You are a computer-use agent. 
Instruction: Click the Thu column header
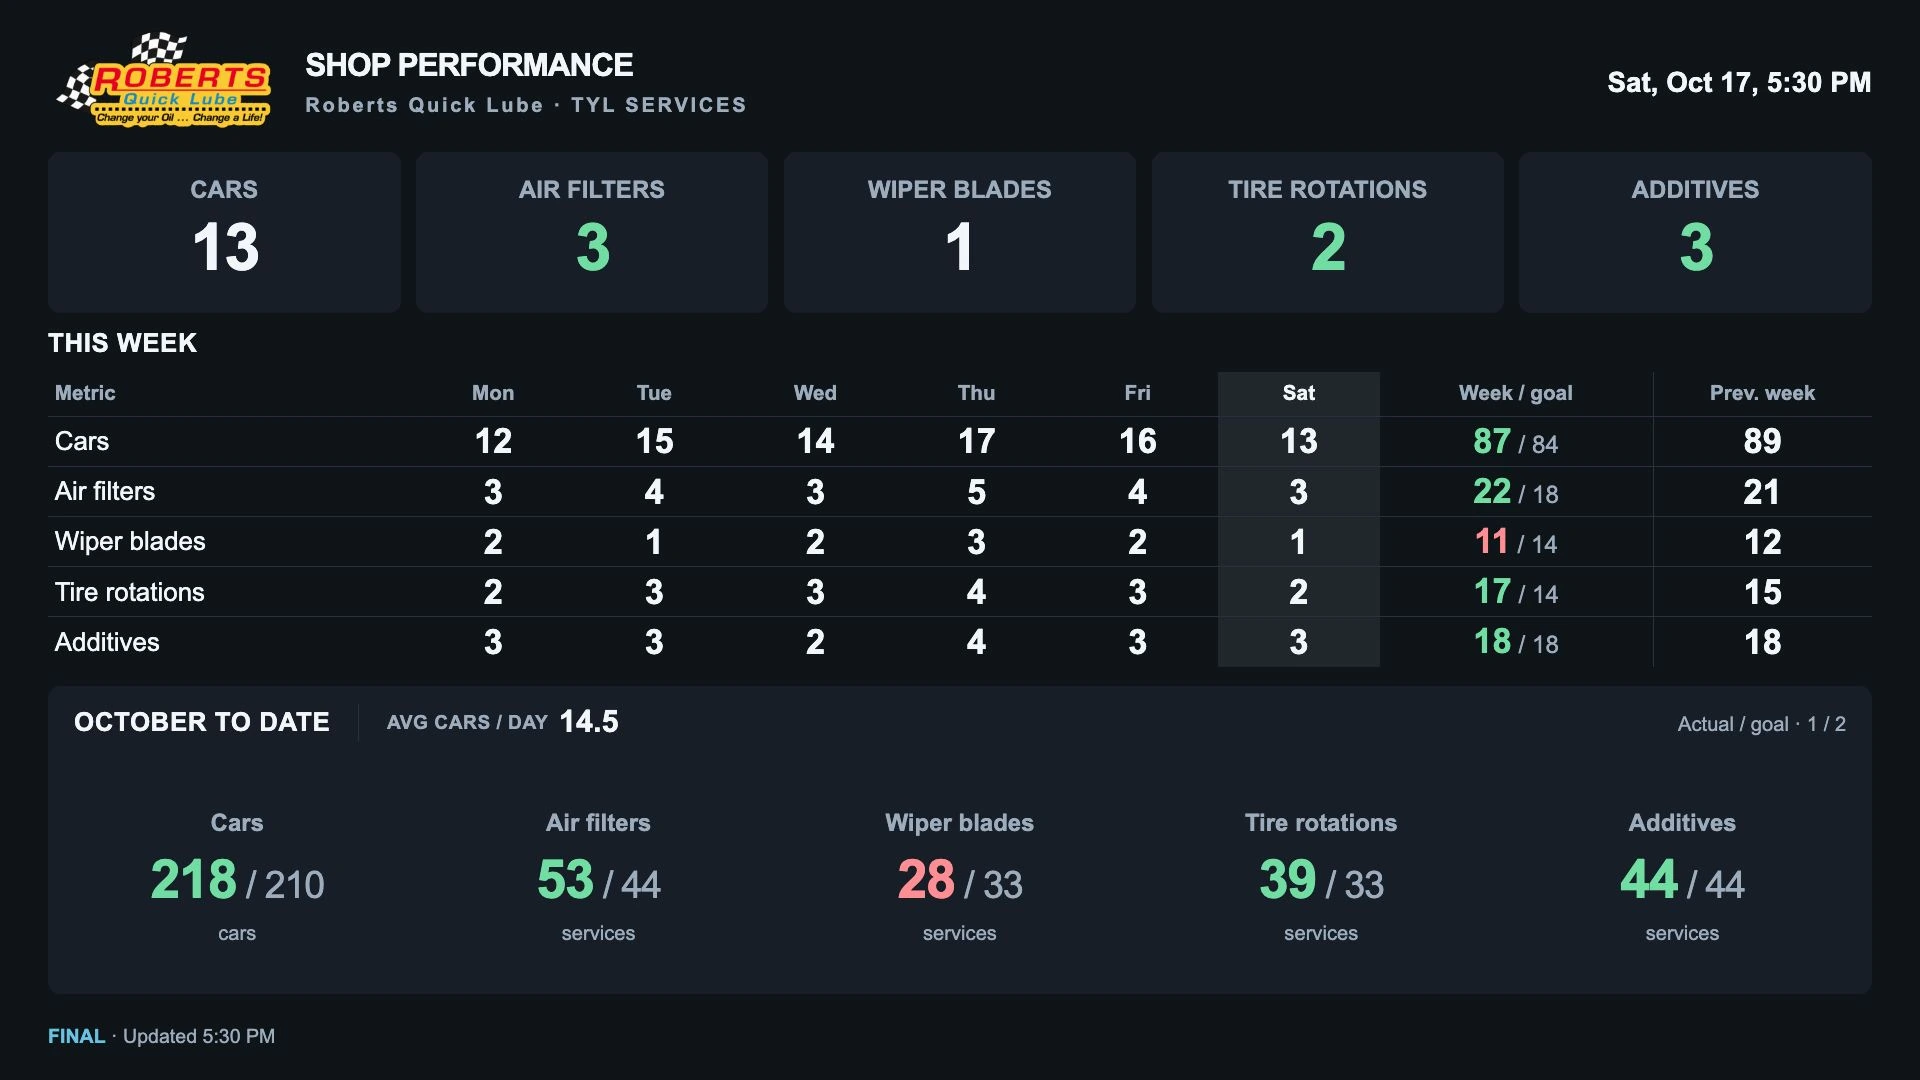tap(976, 393)
